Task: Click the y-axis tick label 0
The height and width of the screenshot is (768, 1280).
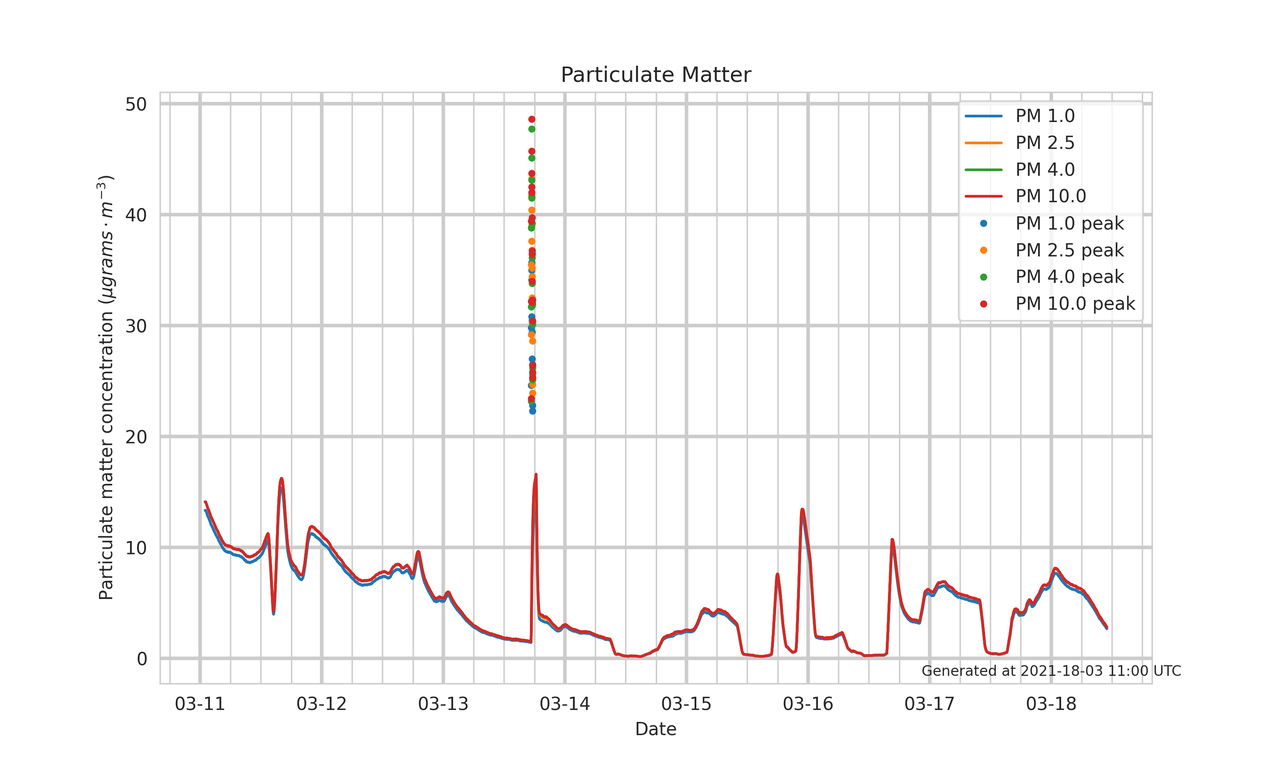Action: pyautogui.click(x=141, y=659)
